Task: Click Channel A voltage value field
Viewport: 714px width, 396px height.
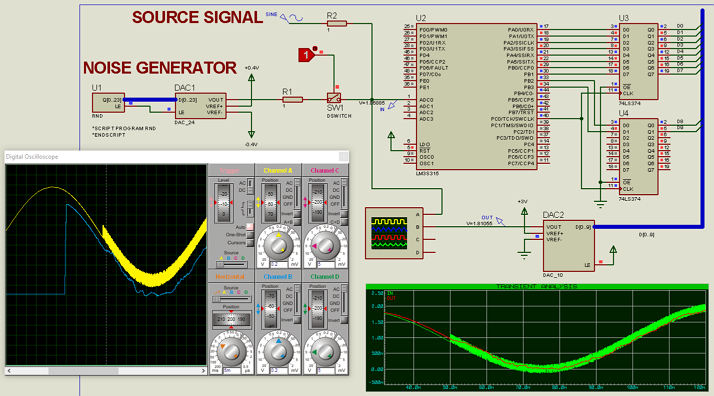Action: point(279,264)
